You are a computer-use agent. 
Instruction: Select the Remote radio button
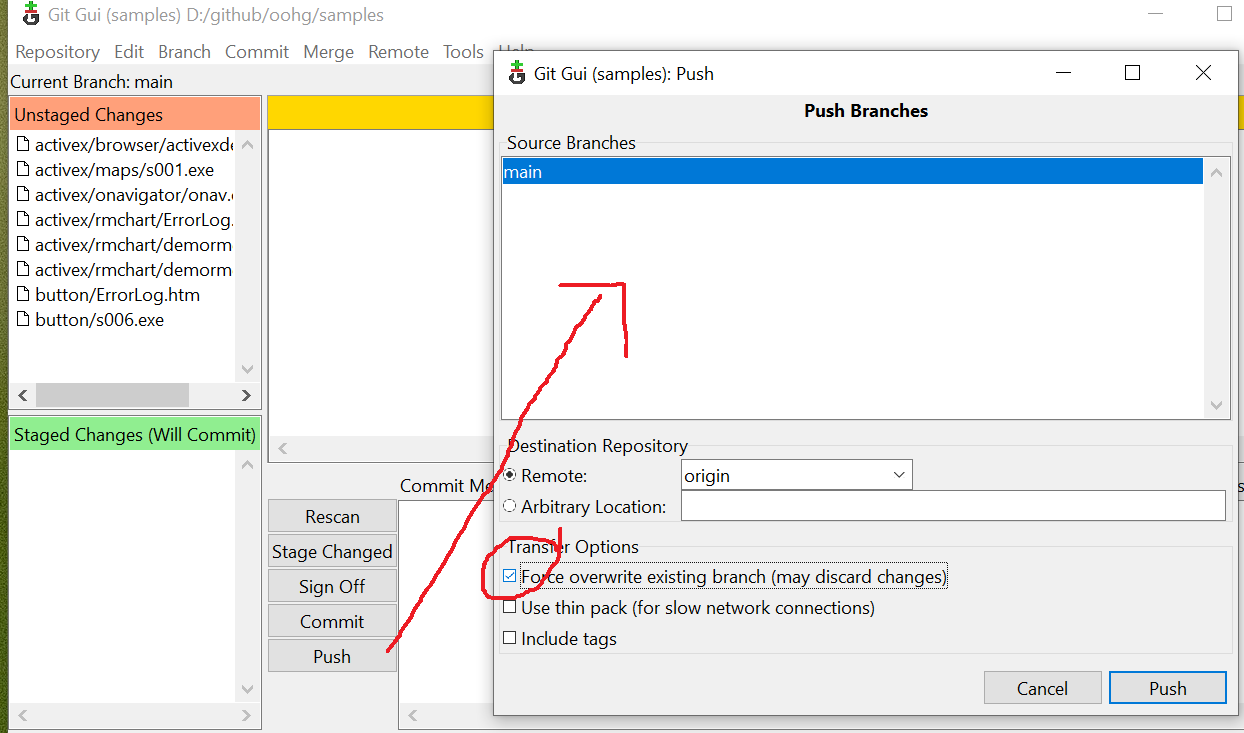[510, 475]
